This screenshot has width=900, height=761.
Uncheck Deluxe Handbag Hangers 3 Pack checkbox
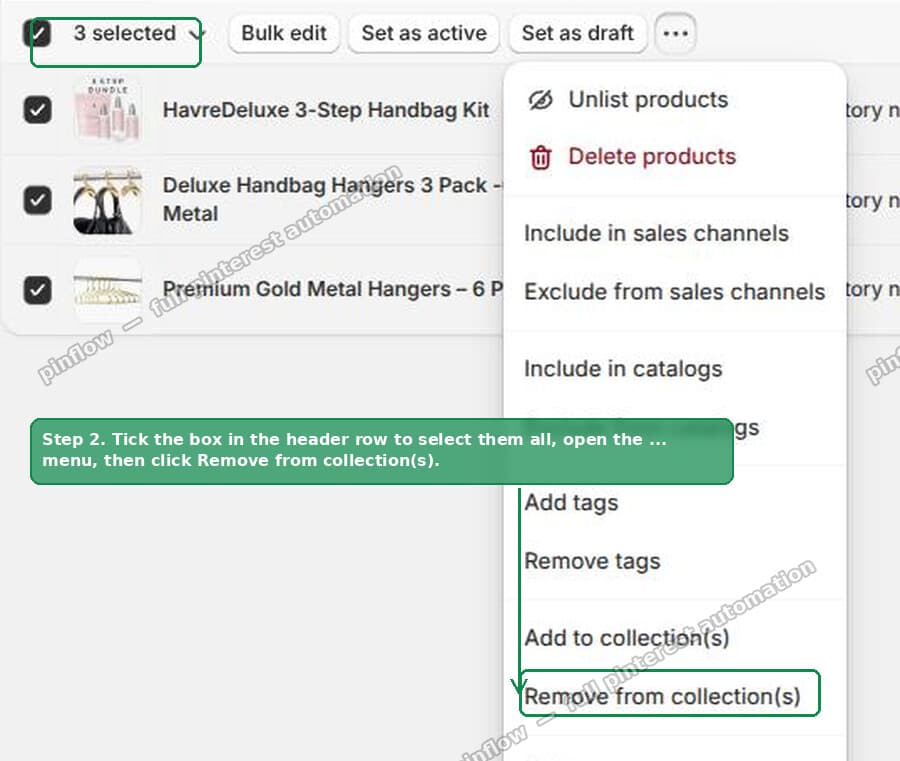point(37,200)
